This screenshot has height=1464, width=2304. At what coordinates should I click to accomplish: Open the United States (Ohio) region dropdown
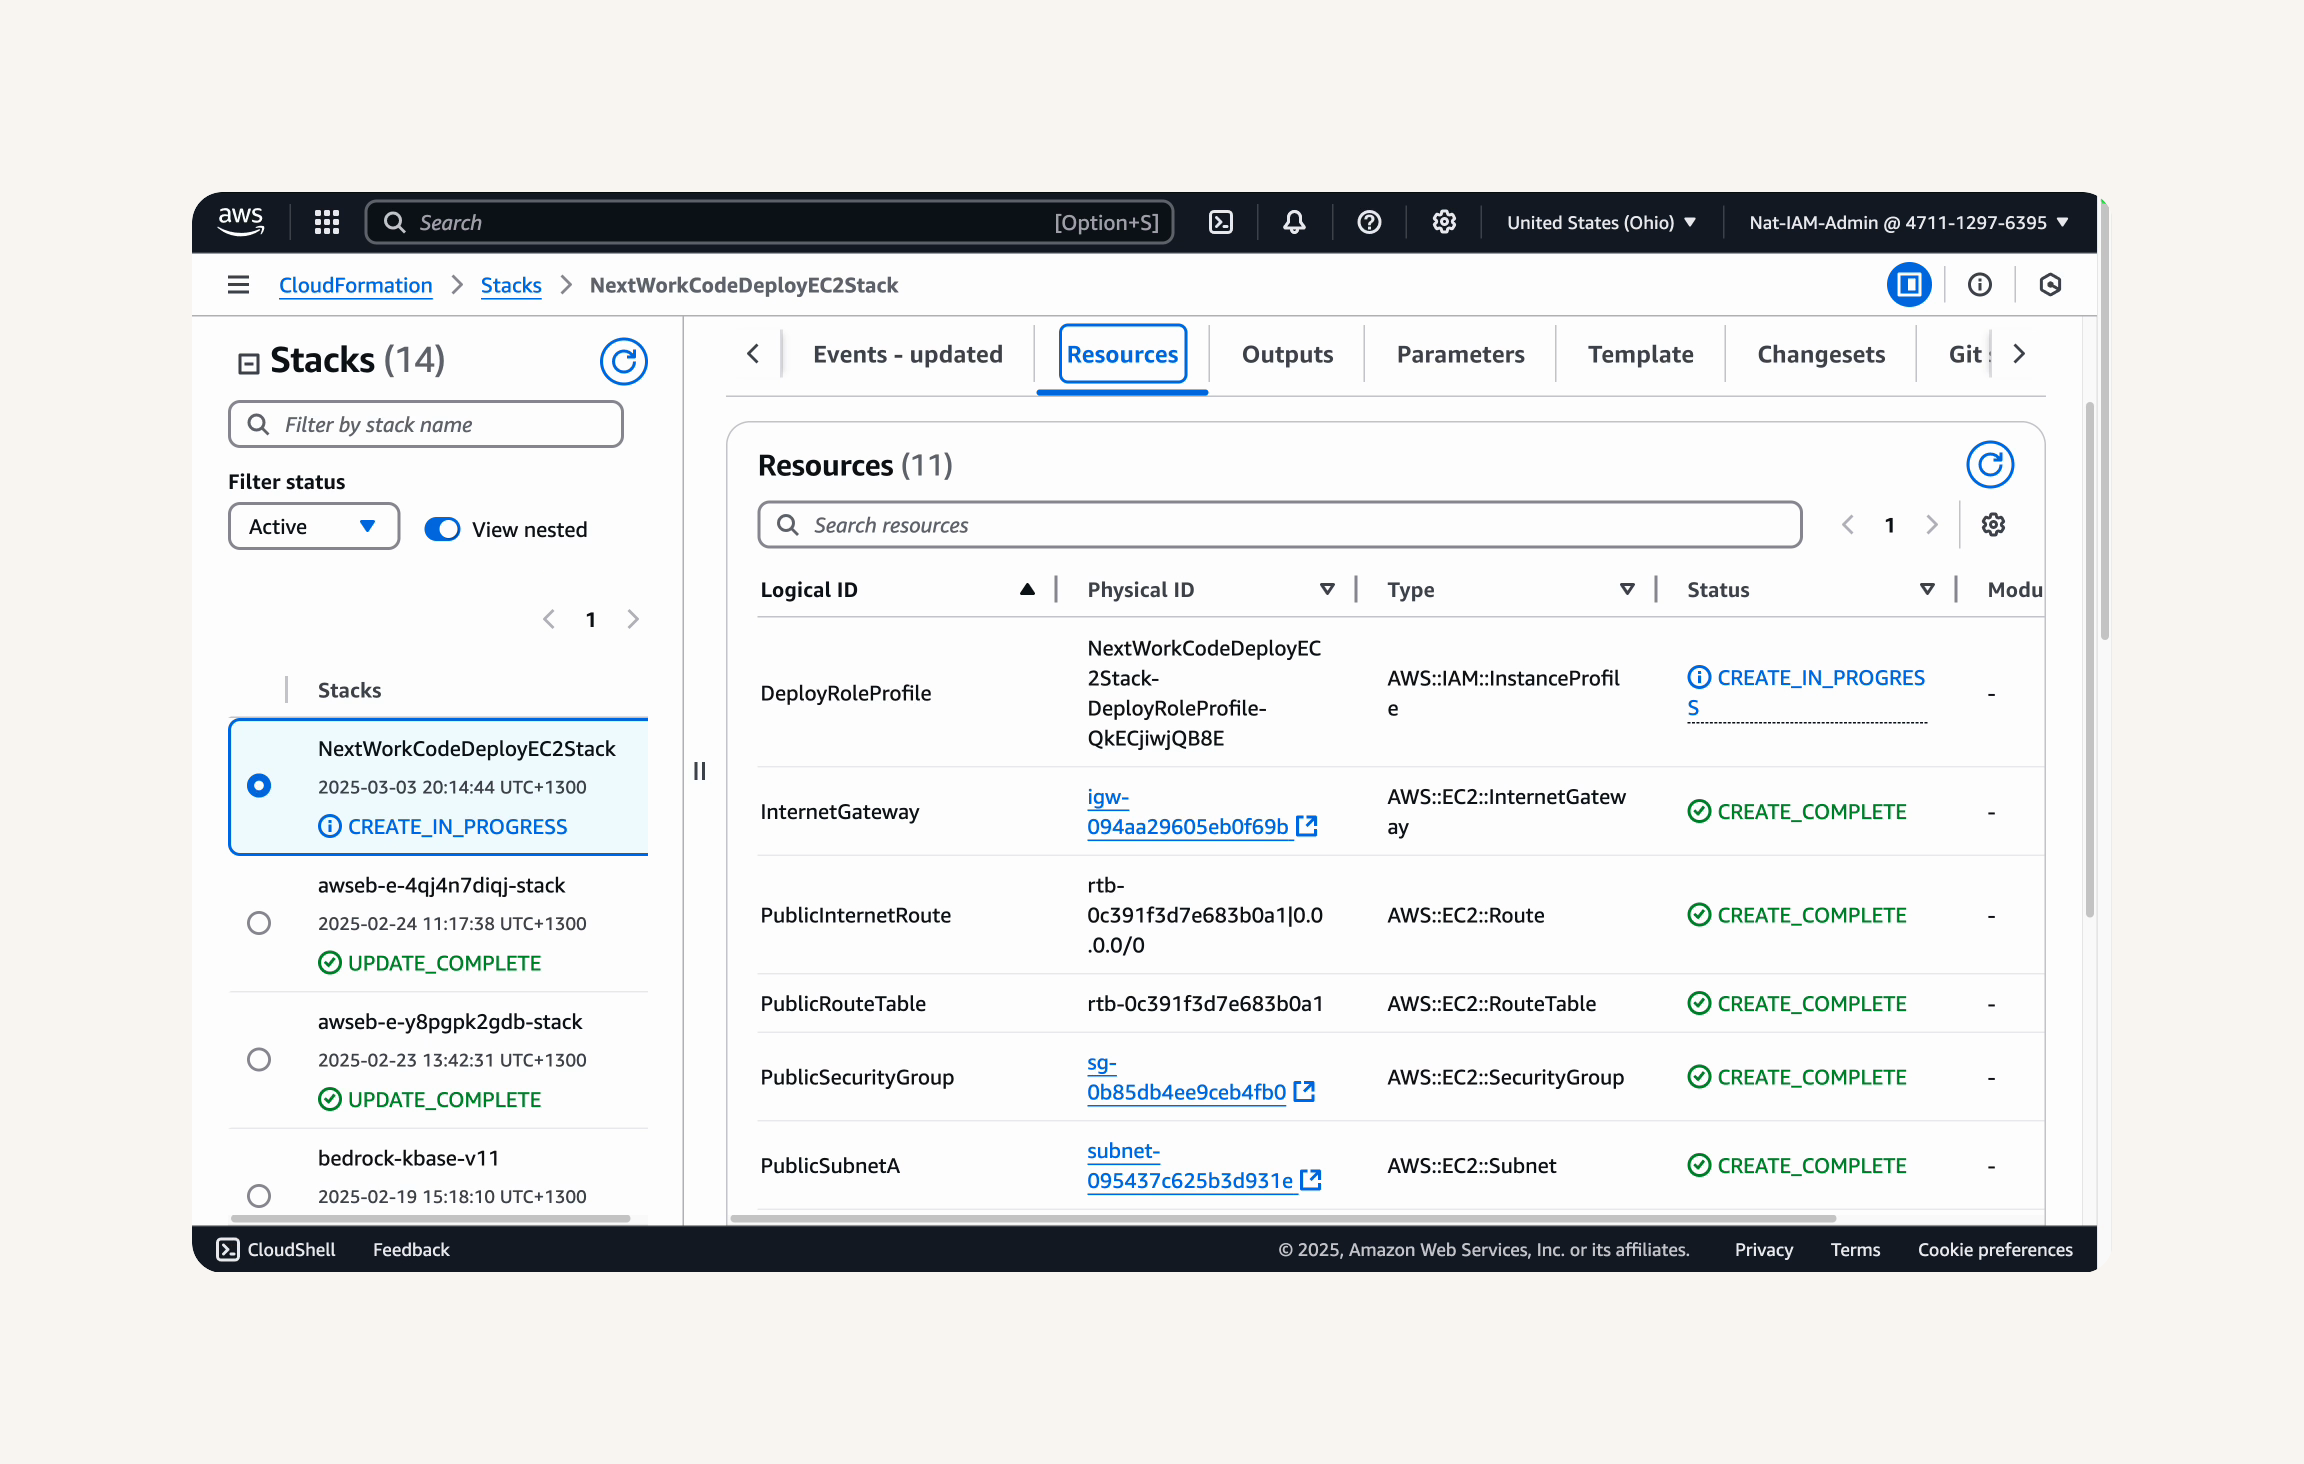tap(1602, 222)
